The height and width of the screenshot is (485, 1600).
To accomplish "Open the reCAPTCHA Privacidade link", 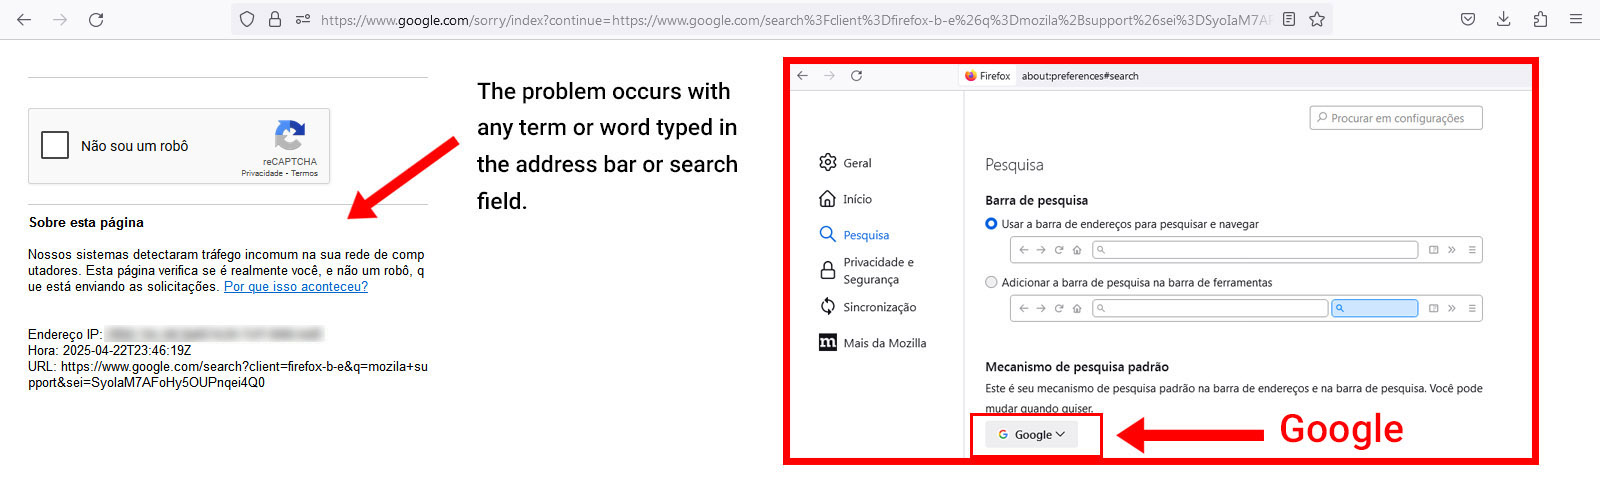I will tap(262, 173).
